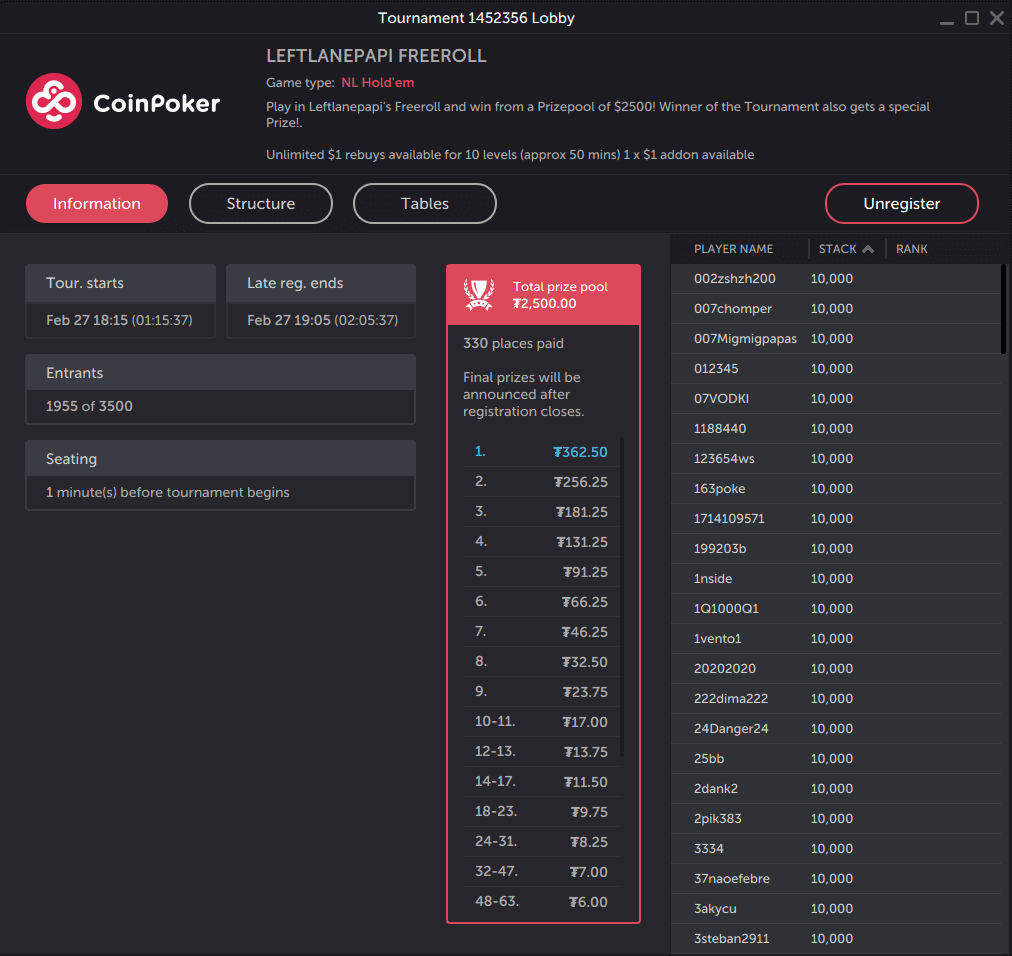Image resolution: width=1012 pixels, height=956 pixels.
Task: Click NL Hold'em game type link
Action: 377,83
